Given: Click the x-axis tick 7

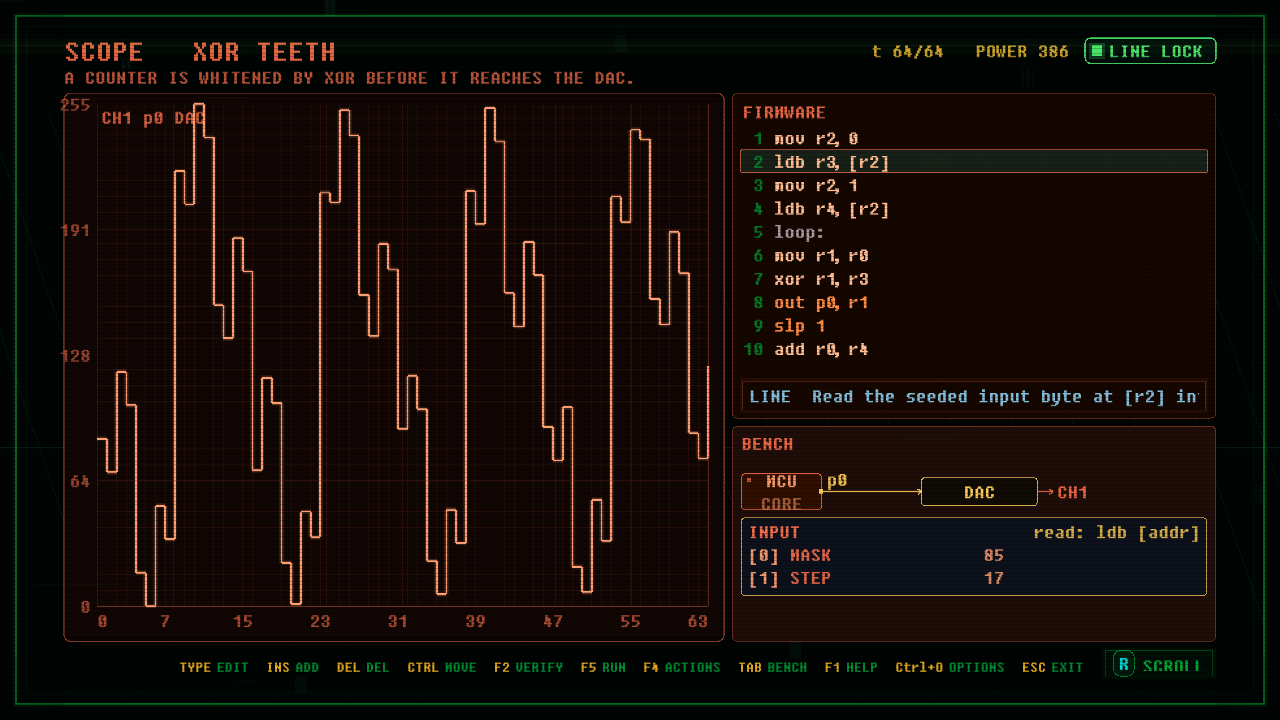Looking at the screenshot, I should (165, 621).
